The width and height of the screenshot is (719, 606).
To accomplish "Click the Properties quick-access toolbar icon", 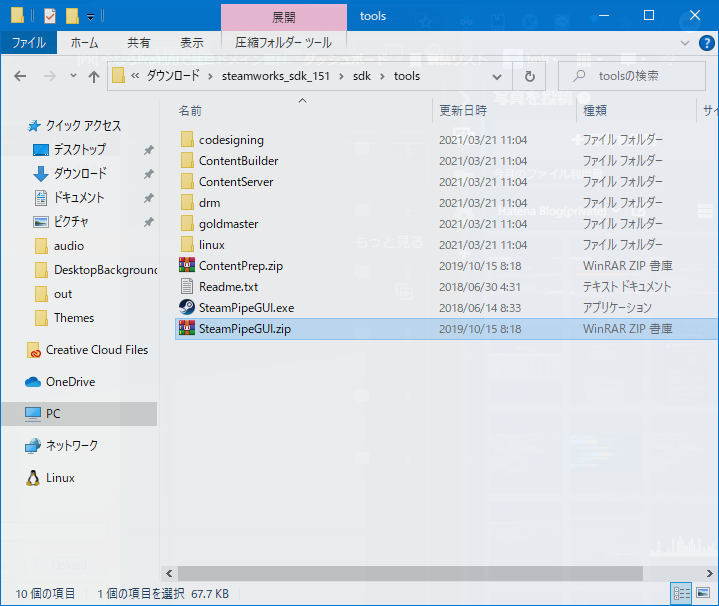I will [50, 16].
